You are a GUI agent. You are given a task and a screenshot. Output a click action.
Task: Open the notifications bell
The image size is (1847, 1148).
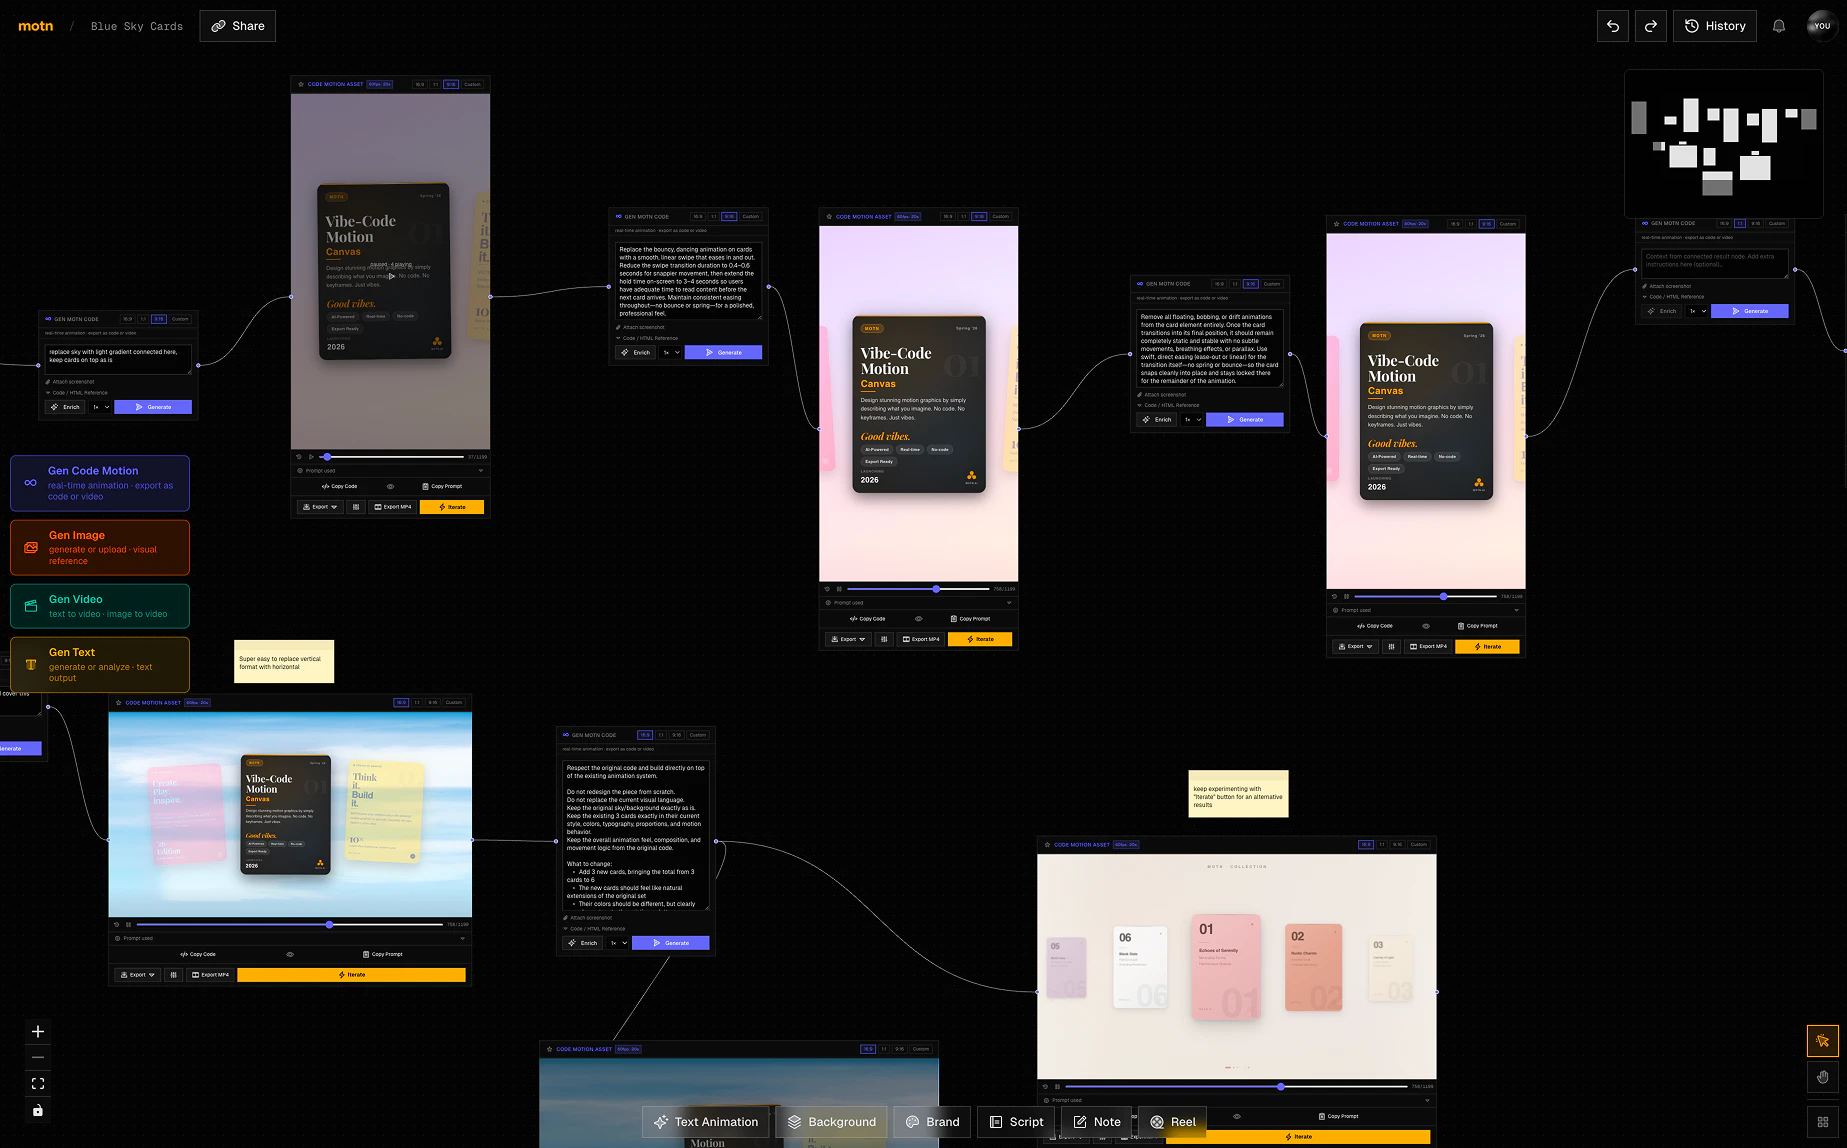1779,26
